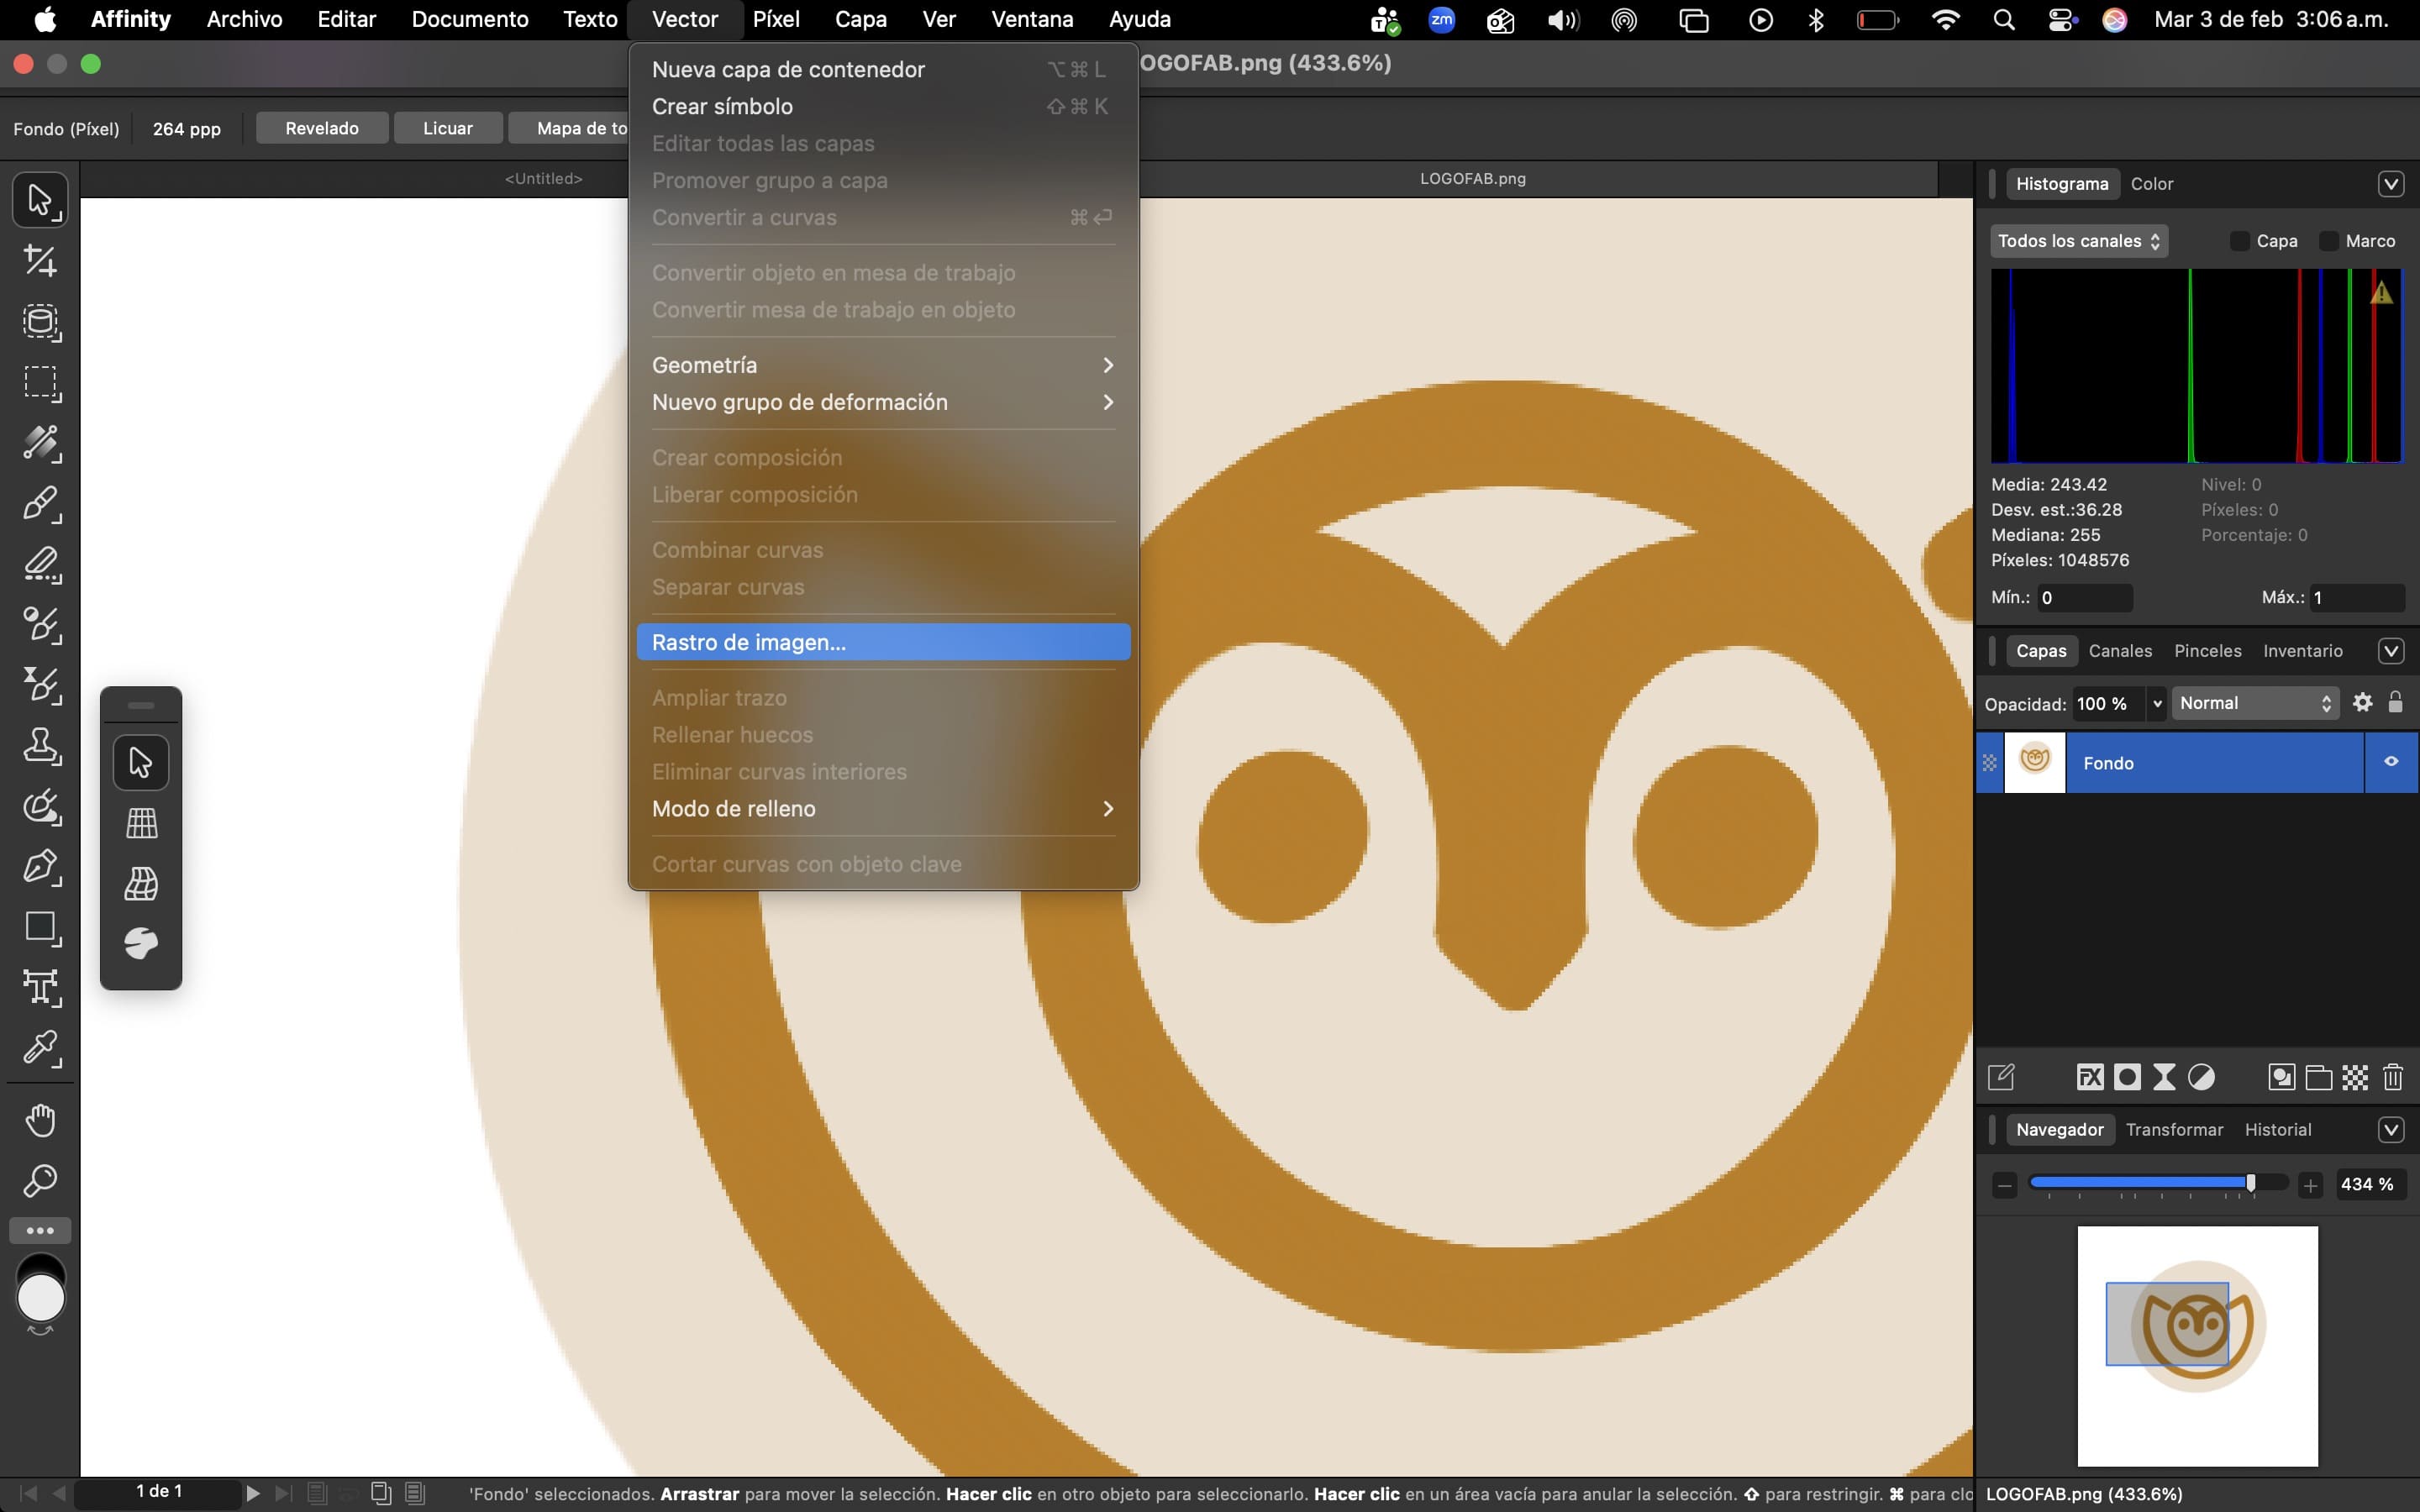The height and width of the screenshot is (1512, 2420).
Task: Enable the Marco checkbox in Histograma
Action: (x=2329, y=241)
